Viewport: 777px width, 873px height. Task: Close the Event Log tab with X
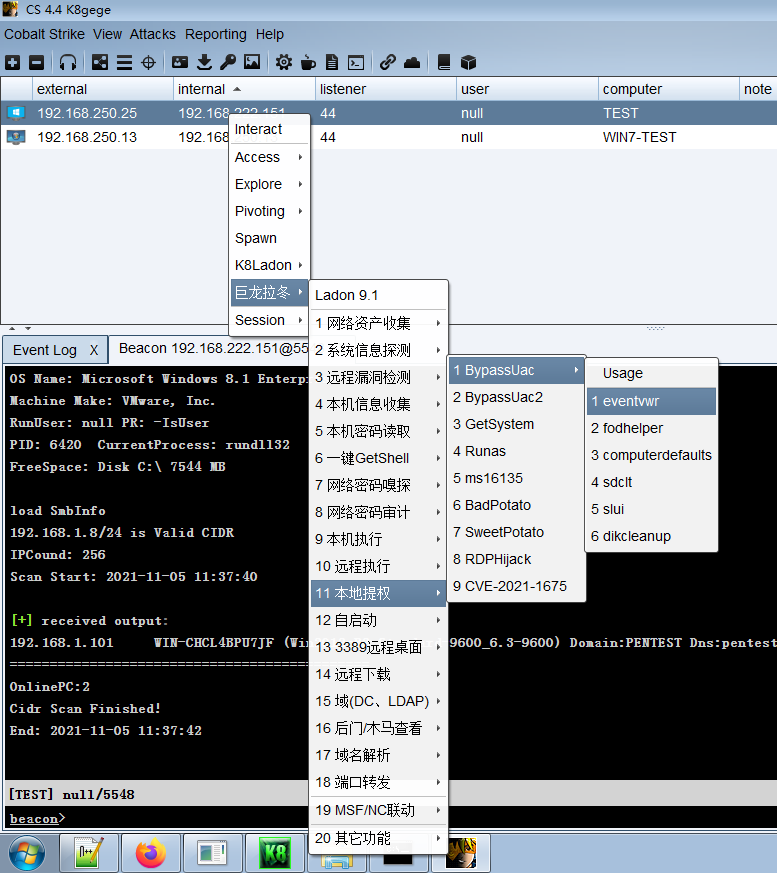94,350
